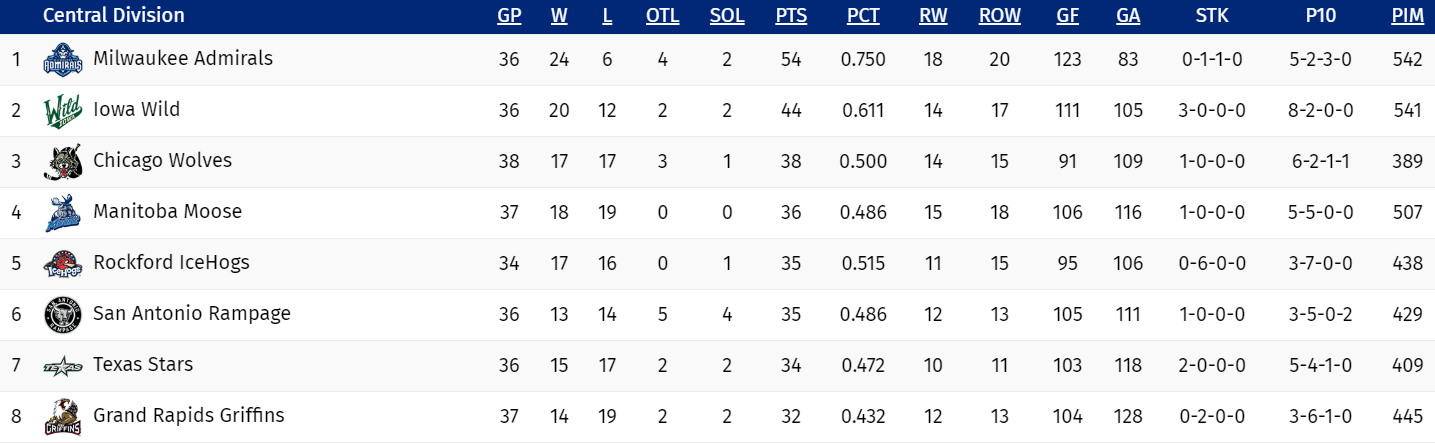Sort table by GP column header
The width and height of the screenshot is (1435, 443).
pos(509,16)
